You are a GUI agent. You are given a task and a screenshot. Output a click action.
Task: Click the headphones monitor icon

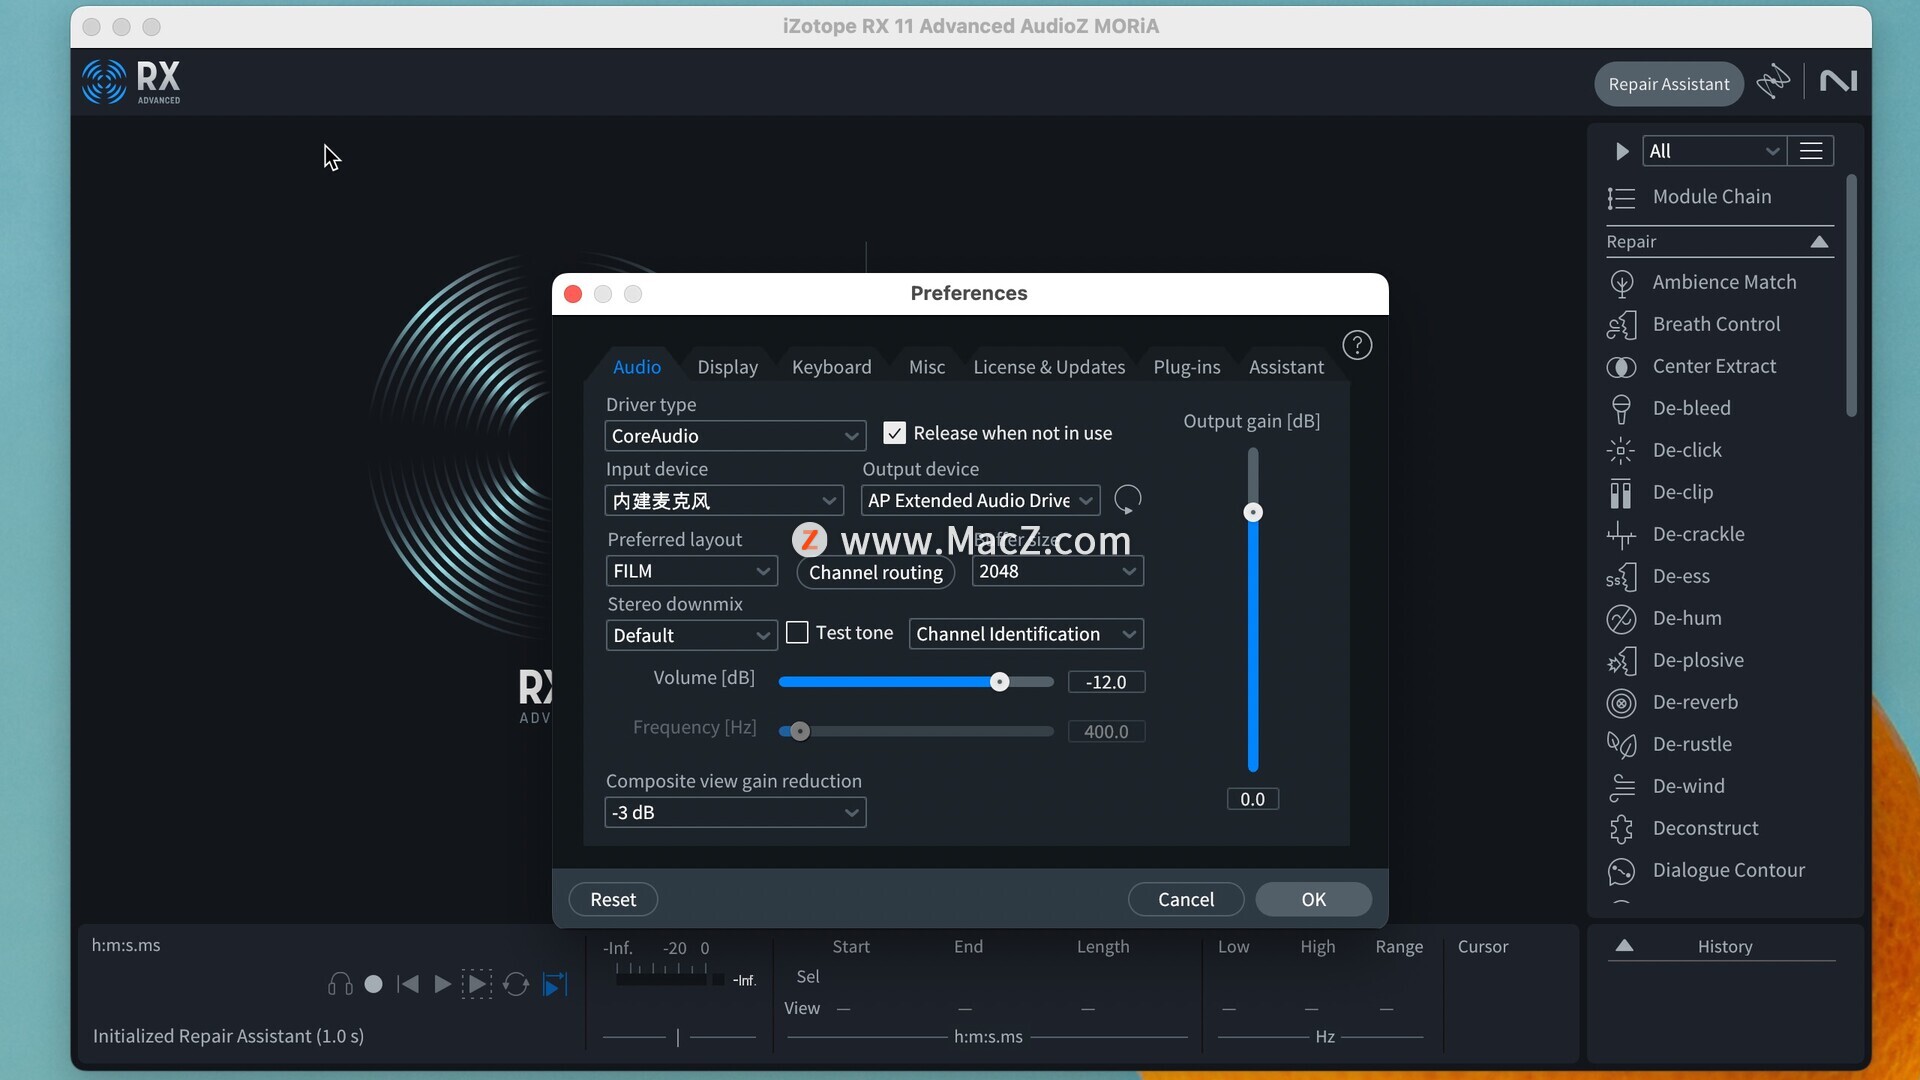click(340, 984)
